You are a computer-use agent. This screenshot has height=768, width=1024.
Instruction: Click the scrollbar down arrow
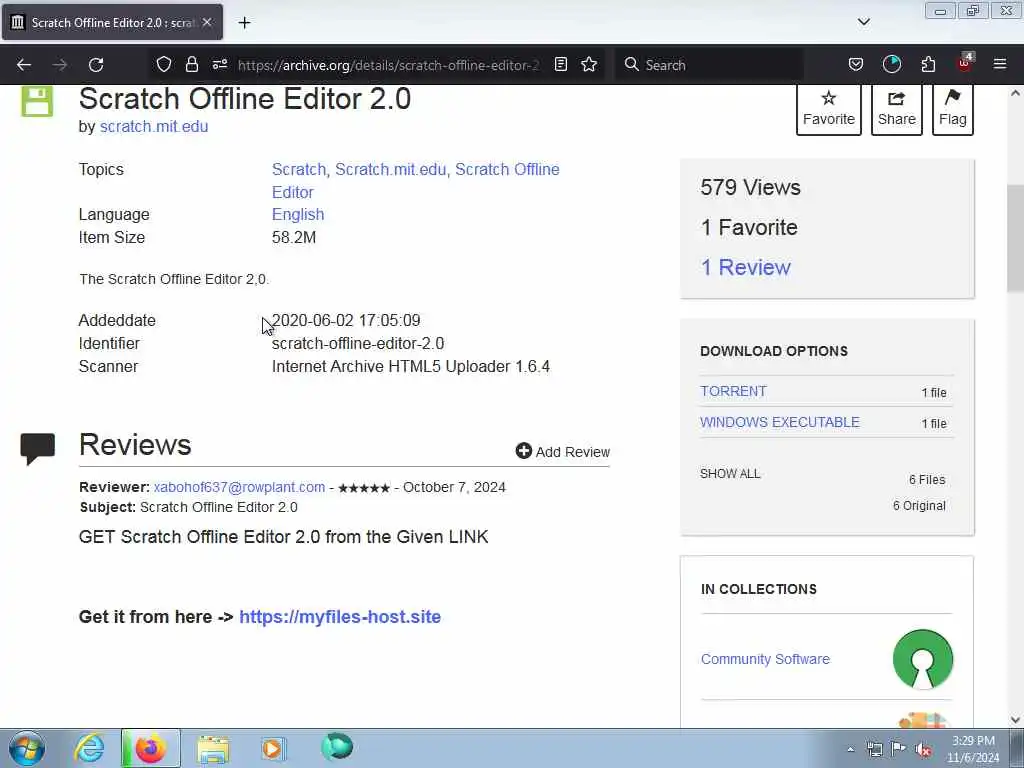click(1015, 720)
